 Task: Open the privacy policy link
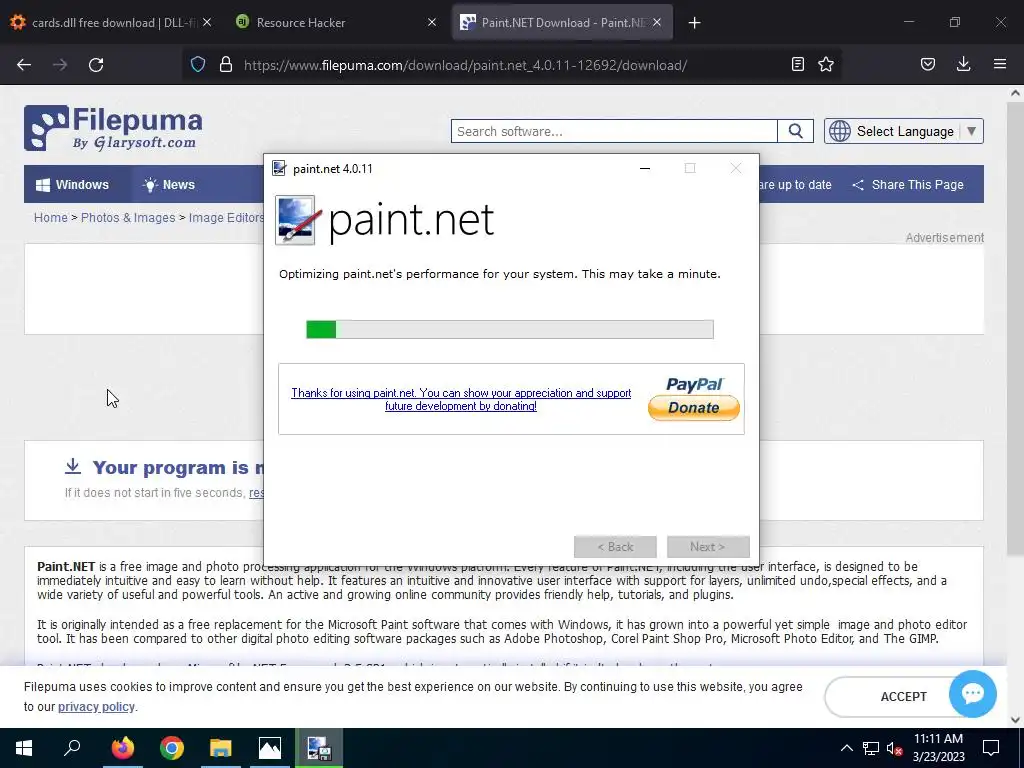click(96, 707)
